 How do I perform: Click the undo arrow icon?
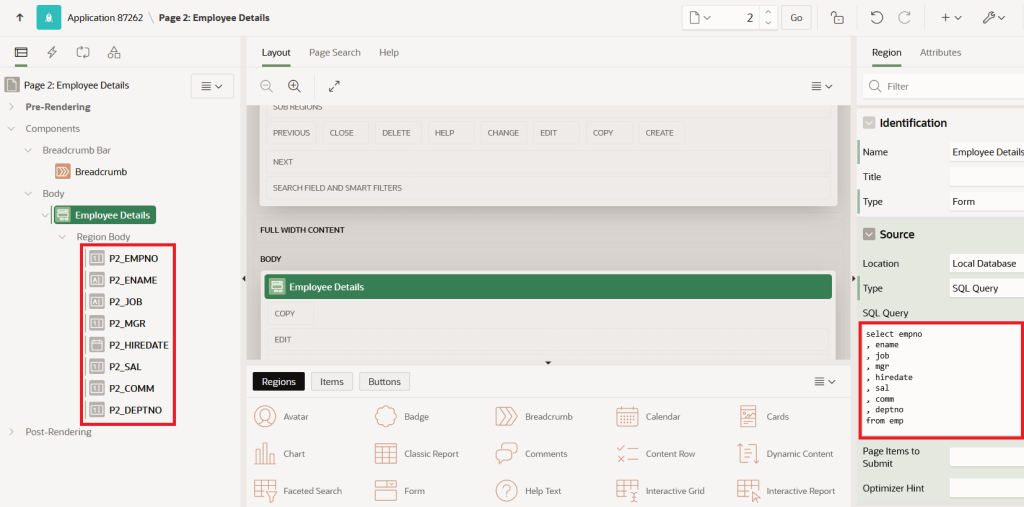[876, 18]
